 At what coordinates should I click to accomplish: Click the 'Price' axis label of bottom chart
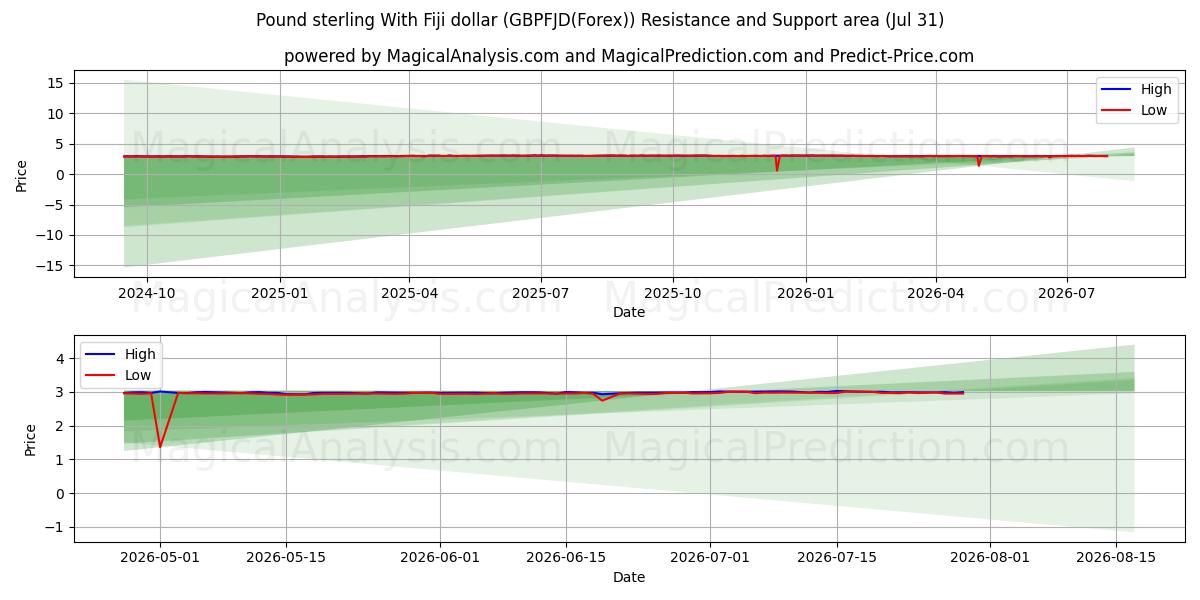click(30, 440)
